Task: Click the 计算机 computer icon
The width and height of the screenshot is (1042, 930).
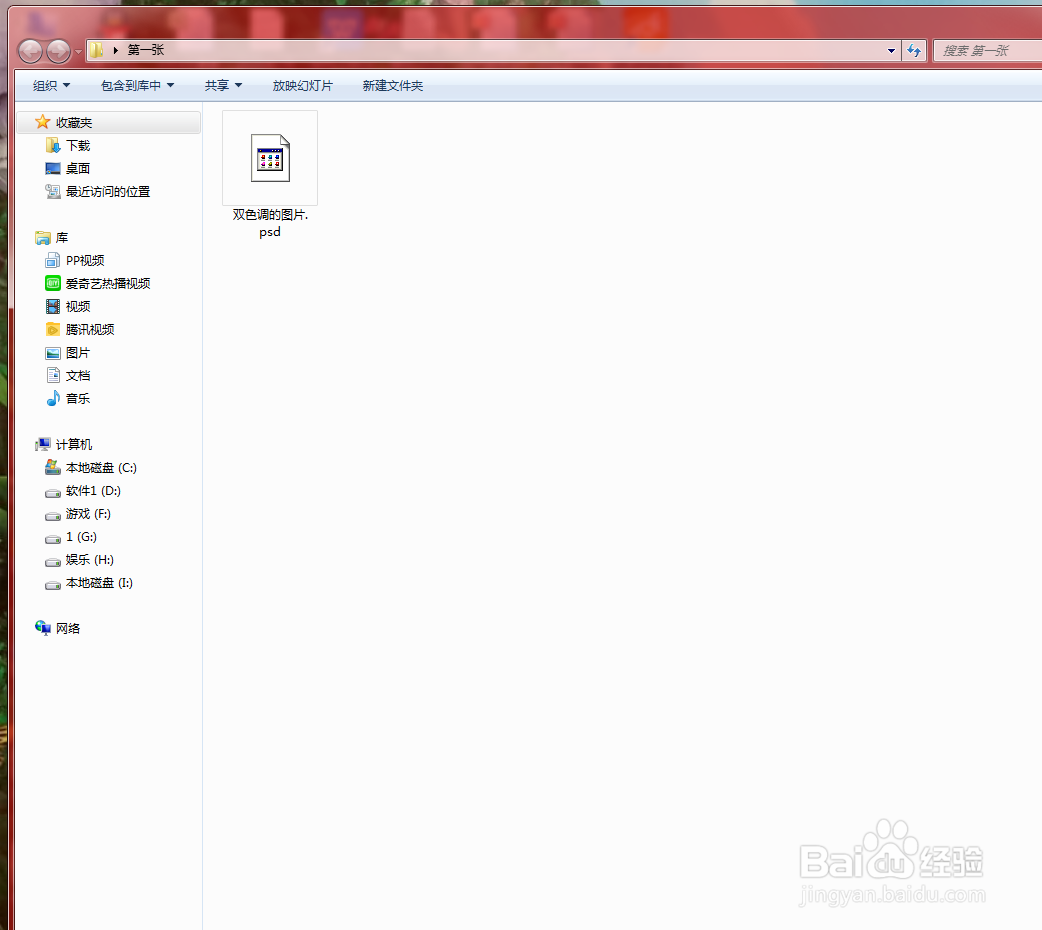Action: click(x=43, y=444)
